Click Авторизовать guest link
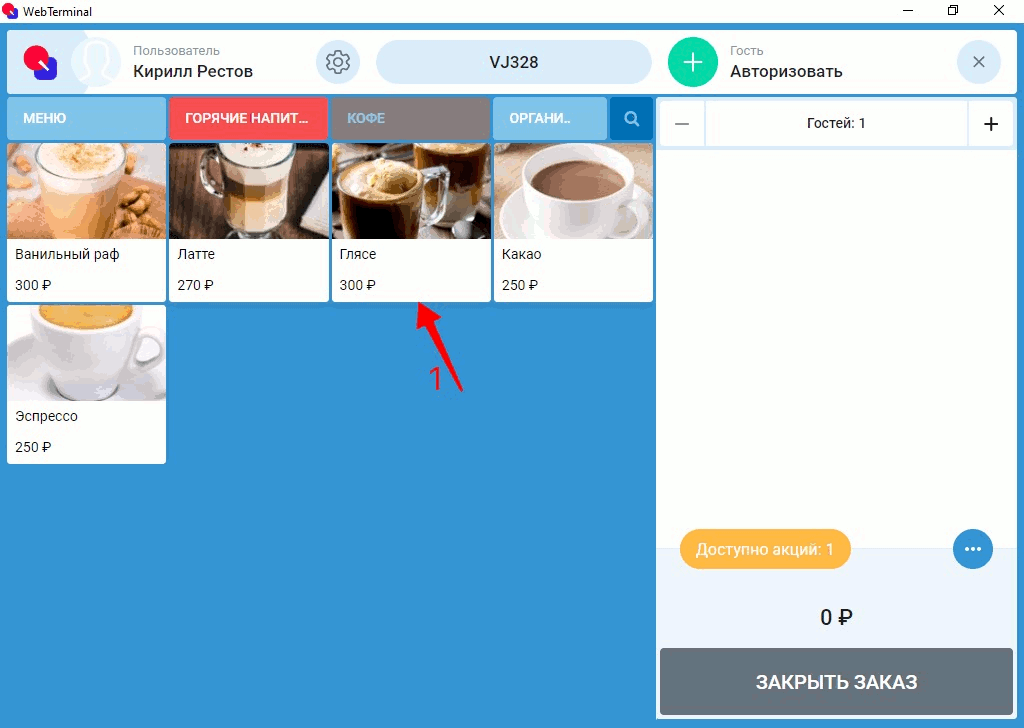1024x728 pixels. [786, 71]
